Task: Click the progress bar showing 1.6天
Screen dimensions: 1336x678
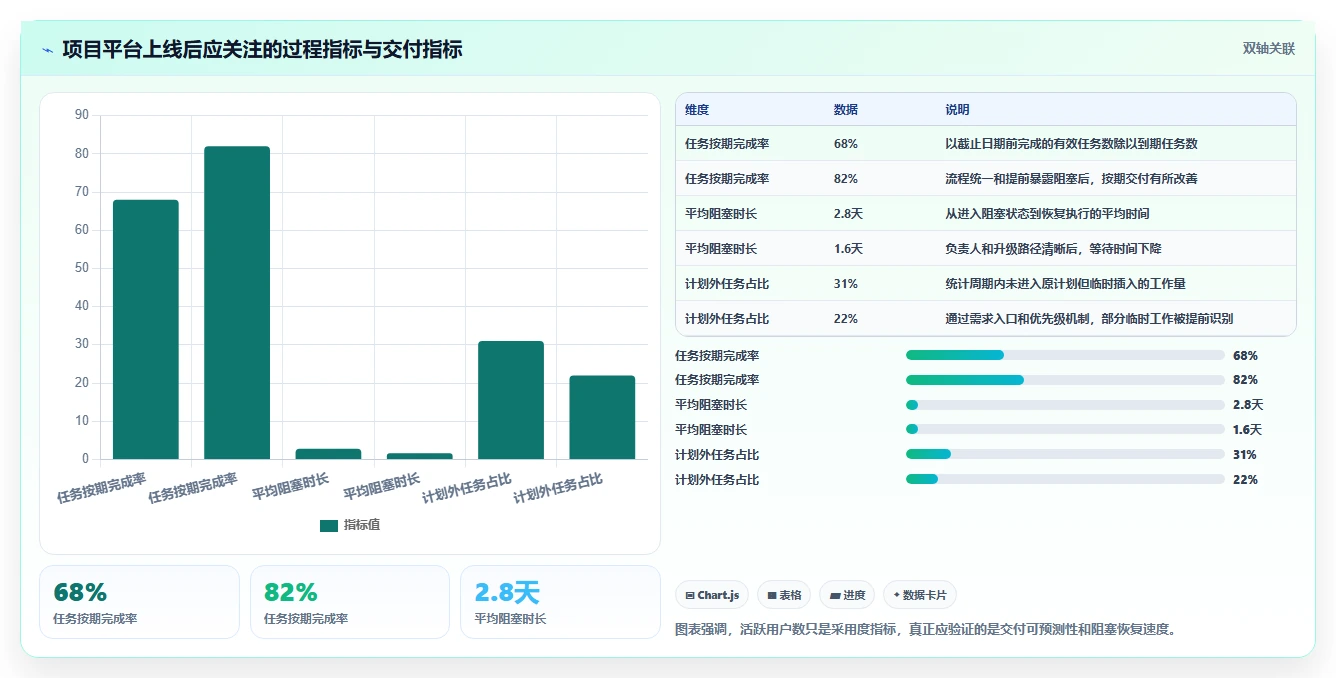Action: (1065, 430)
